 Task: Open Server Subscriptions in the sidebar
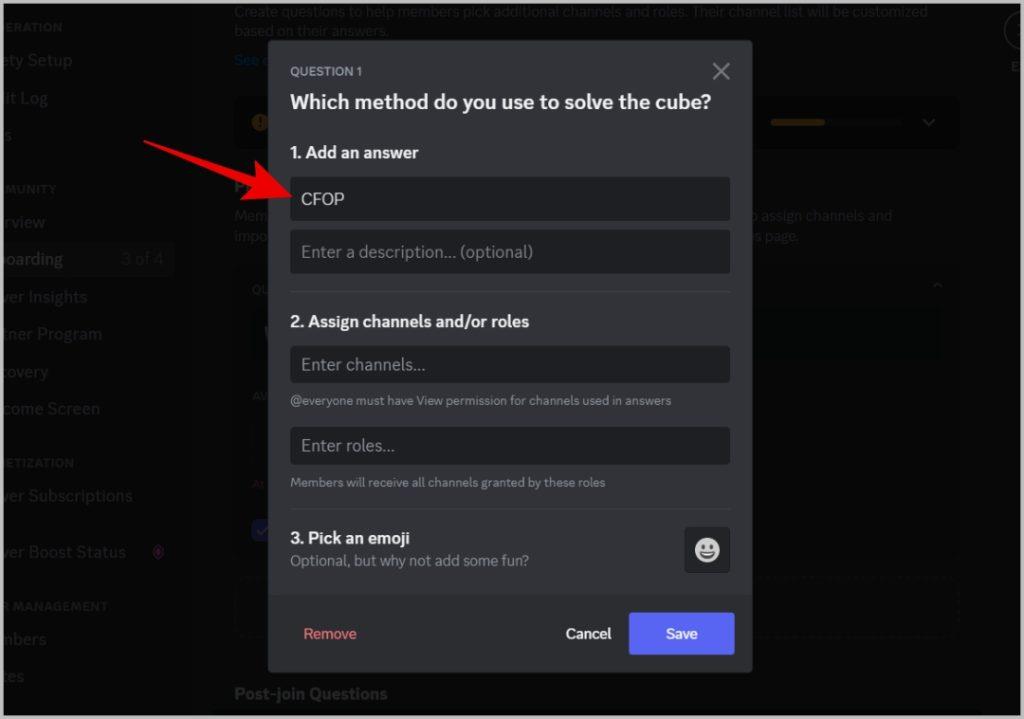coord(67,496)
